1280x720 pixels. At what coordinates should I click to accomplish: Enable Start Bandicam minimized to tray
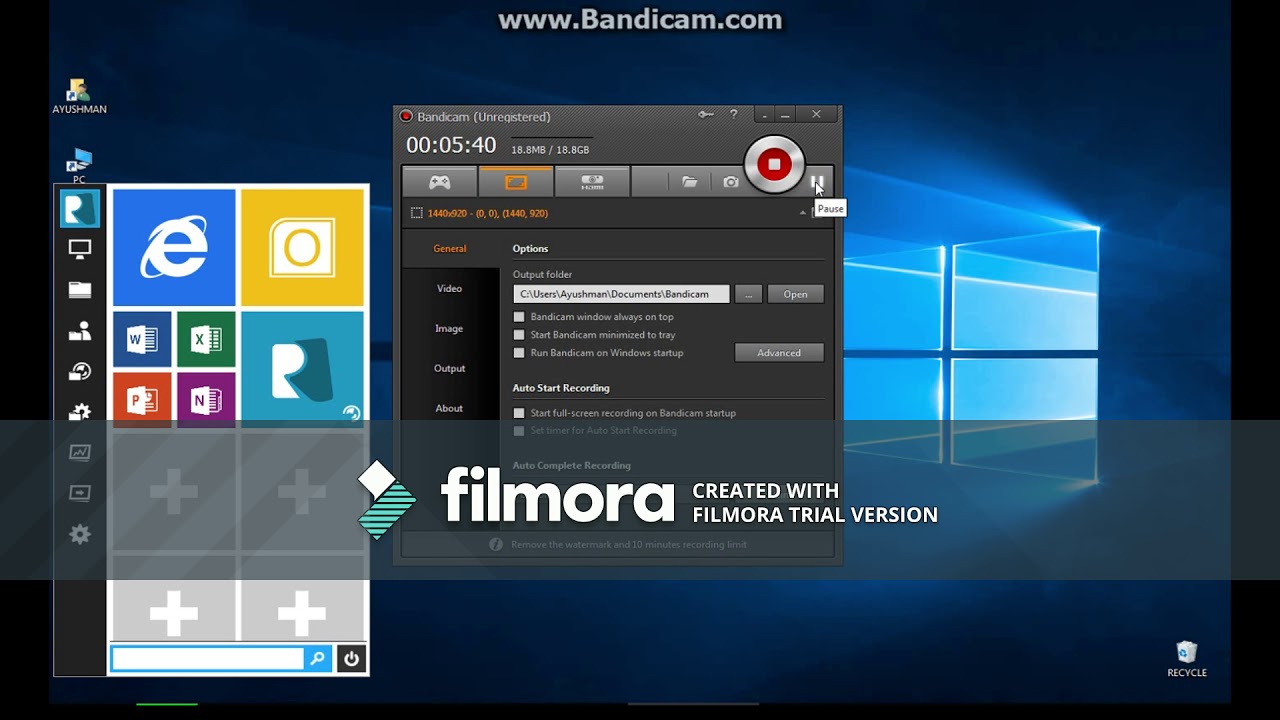click(x=519, y=335)
